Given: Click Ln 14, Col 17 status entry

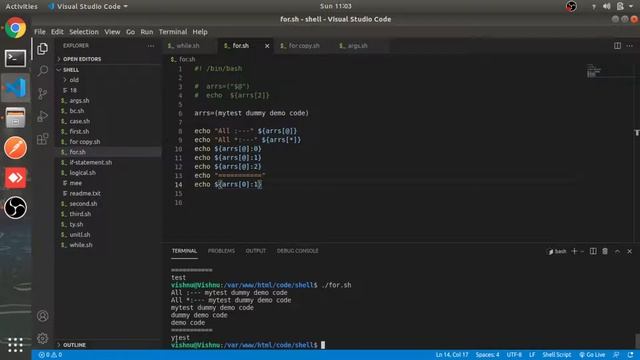Looking at the screenshot, I should [x=451, y=355].
